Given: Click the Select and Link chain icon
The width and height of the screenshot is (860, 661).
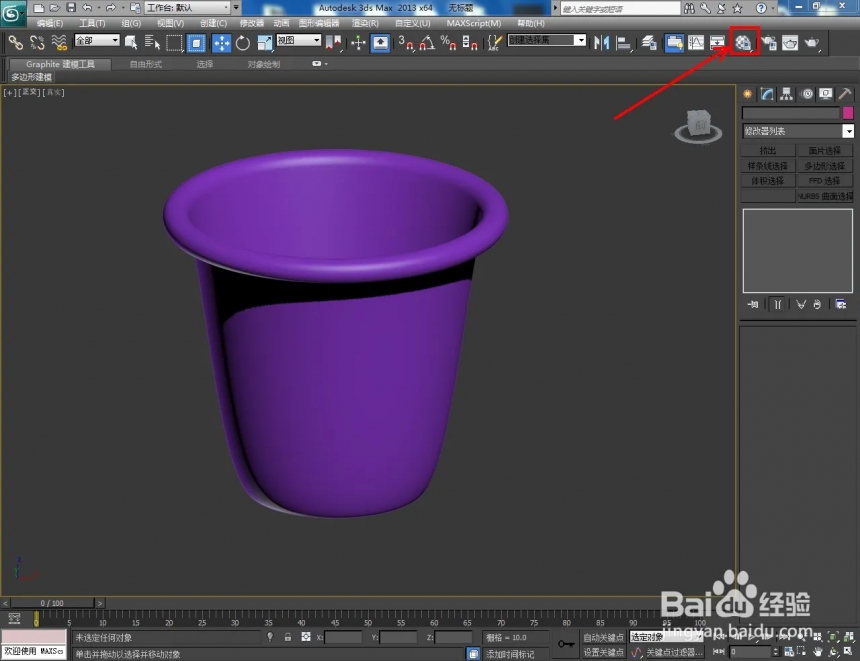Looking at the screenshot, I should pos(15,42).
